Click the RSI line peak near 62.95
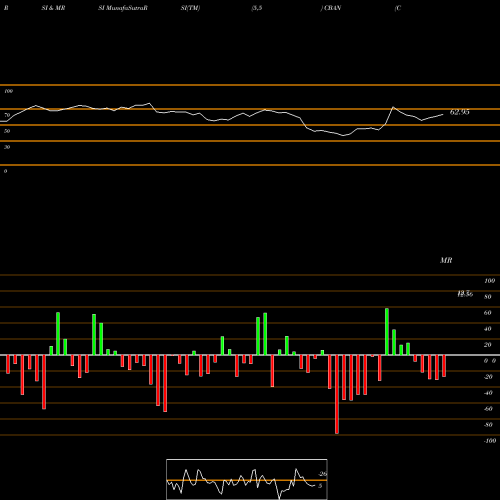Screen dimensions: 500x500 click(x=393, y=107)
